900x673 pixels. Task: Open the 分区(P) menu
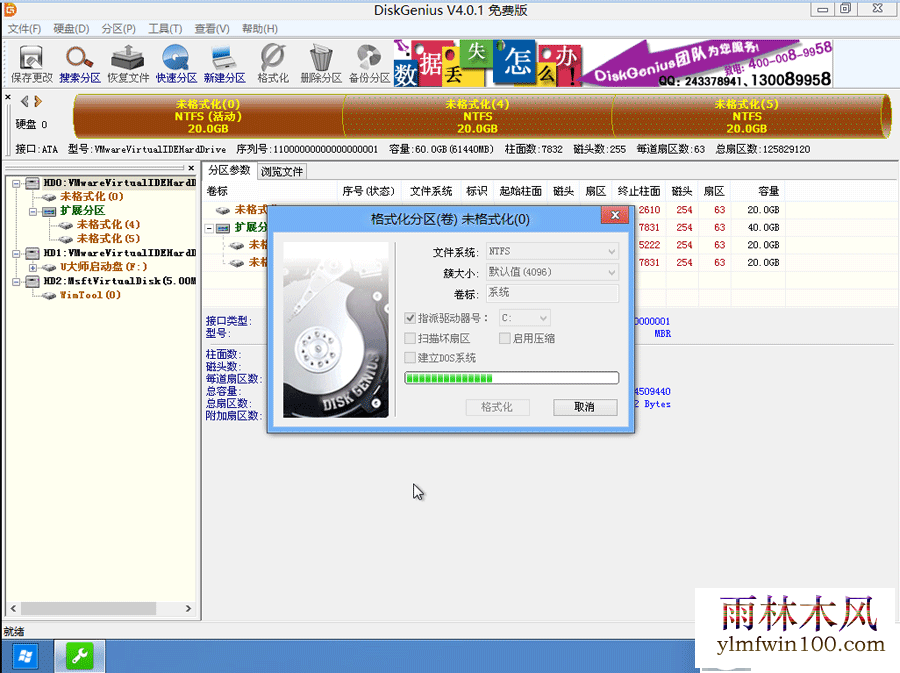pyautogui.click(x=118, y=29)
